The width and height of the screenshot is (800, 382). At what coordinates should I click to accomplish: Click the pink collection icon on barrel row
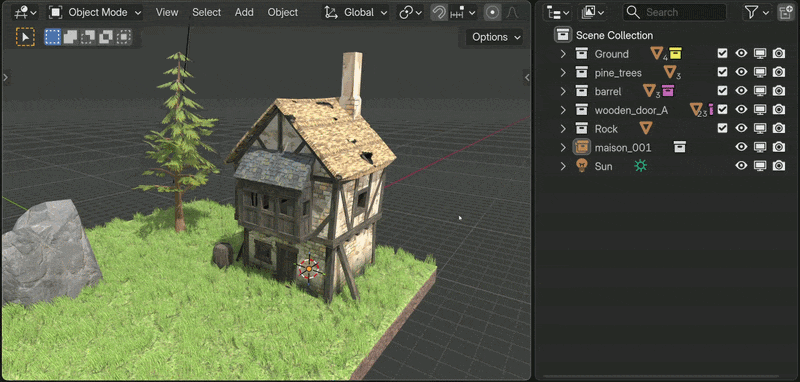point(668,90)
